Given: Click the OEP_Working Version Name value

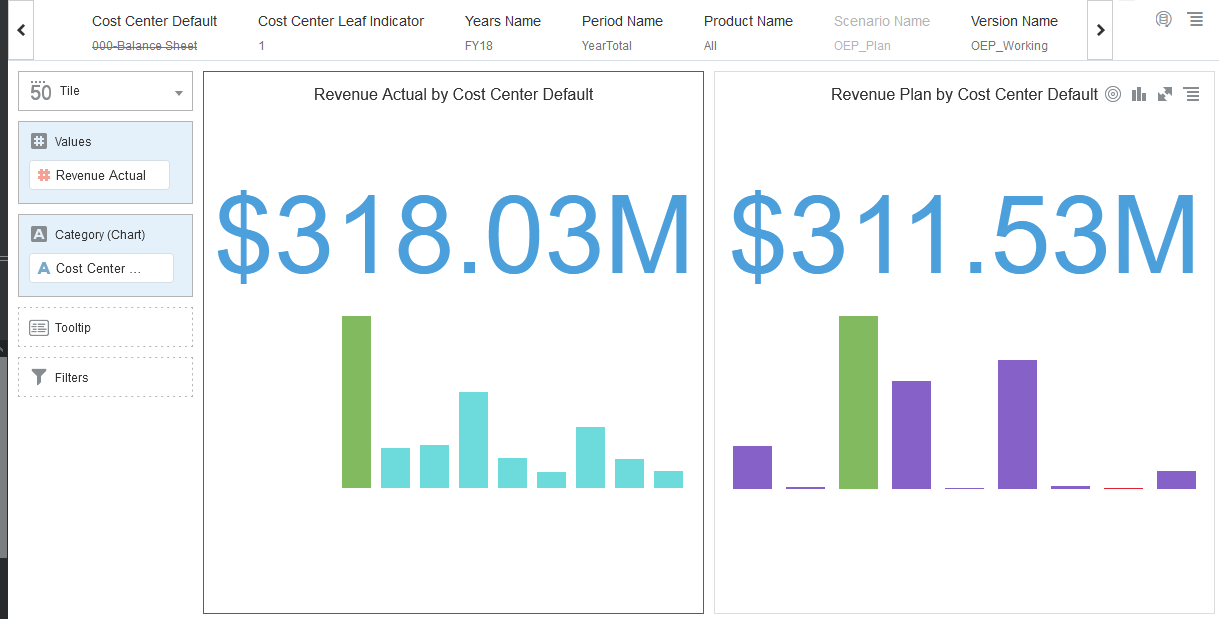Looking at the screenshot, I should (1011, 45).
